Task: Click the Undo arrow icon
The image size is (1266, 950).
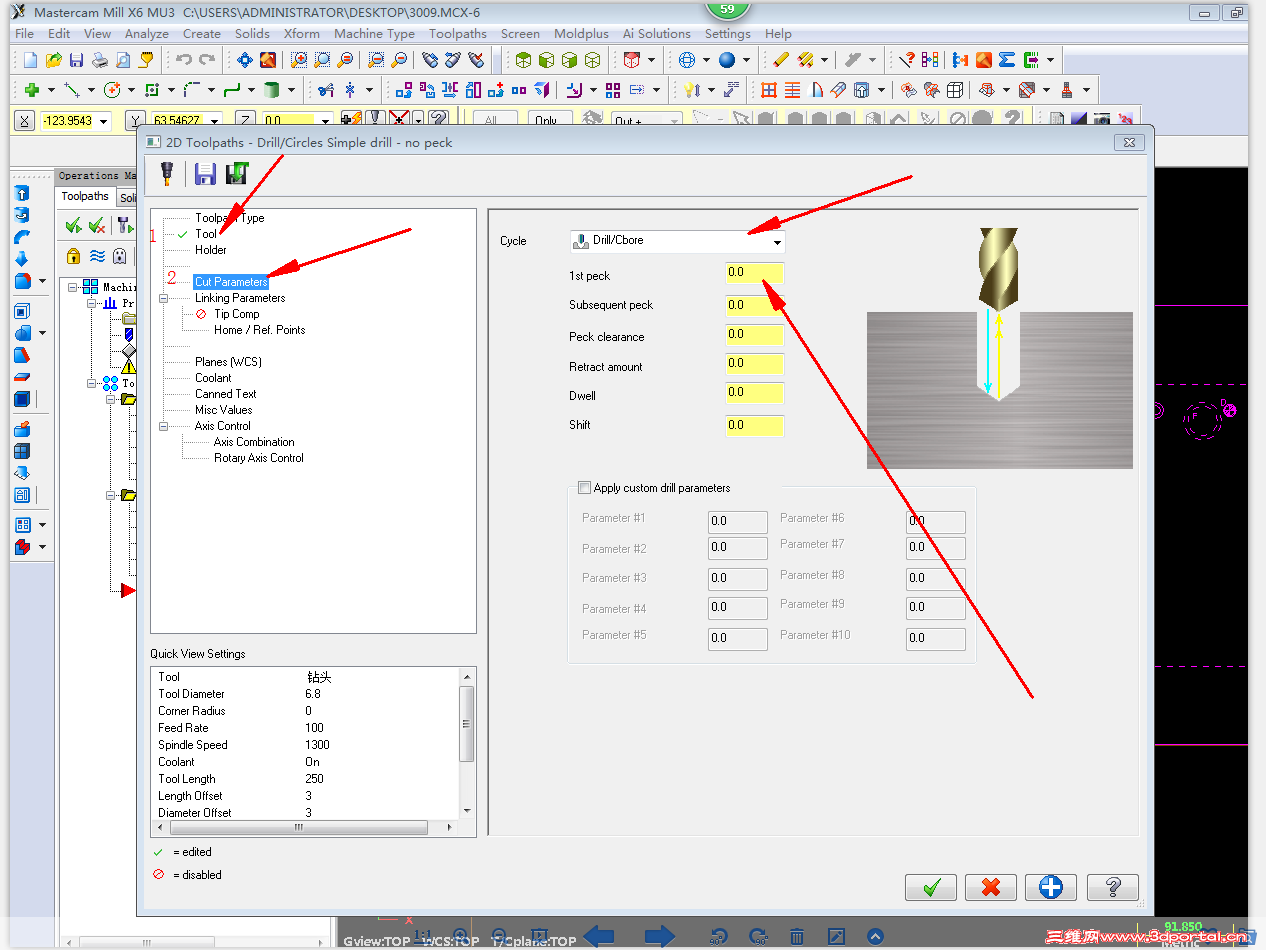Action: point(184,60)
